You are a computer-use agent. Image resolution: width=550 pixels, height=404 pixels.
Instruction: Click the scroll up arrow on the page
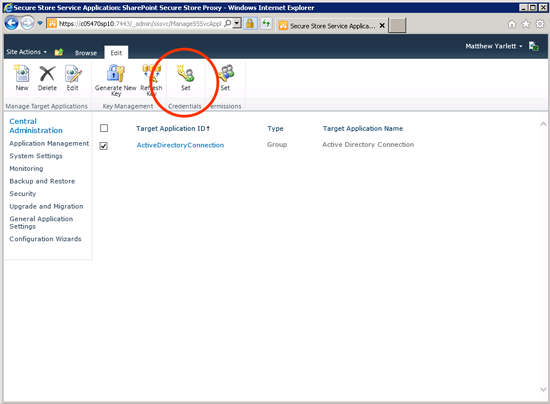(543, 124)
